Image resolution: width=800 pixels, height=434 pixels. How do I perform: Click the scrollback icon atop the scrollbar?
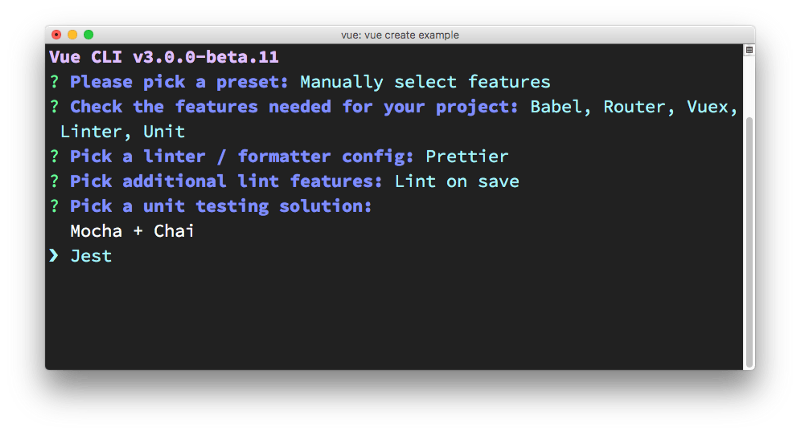click(749, 50)
